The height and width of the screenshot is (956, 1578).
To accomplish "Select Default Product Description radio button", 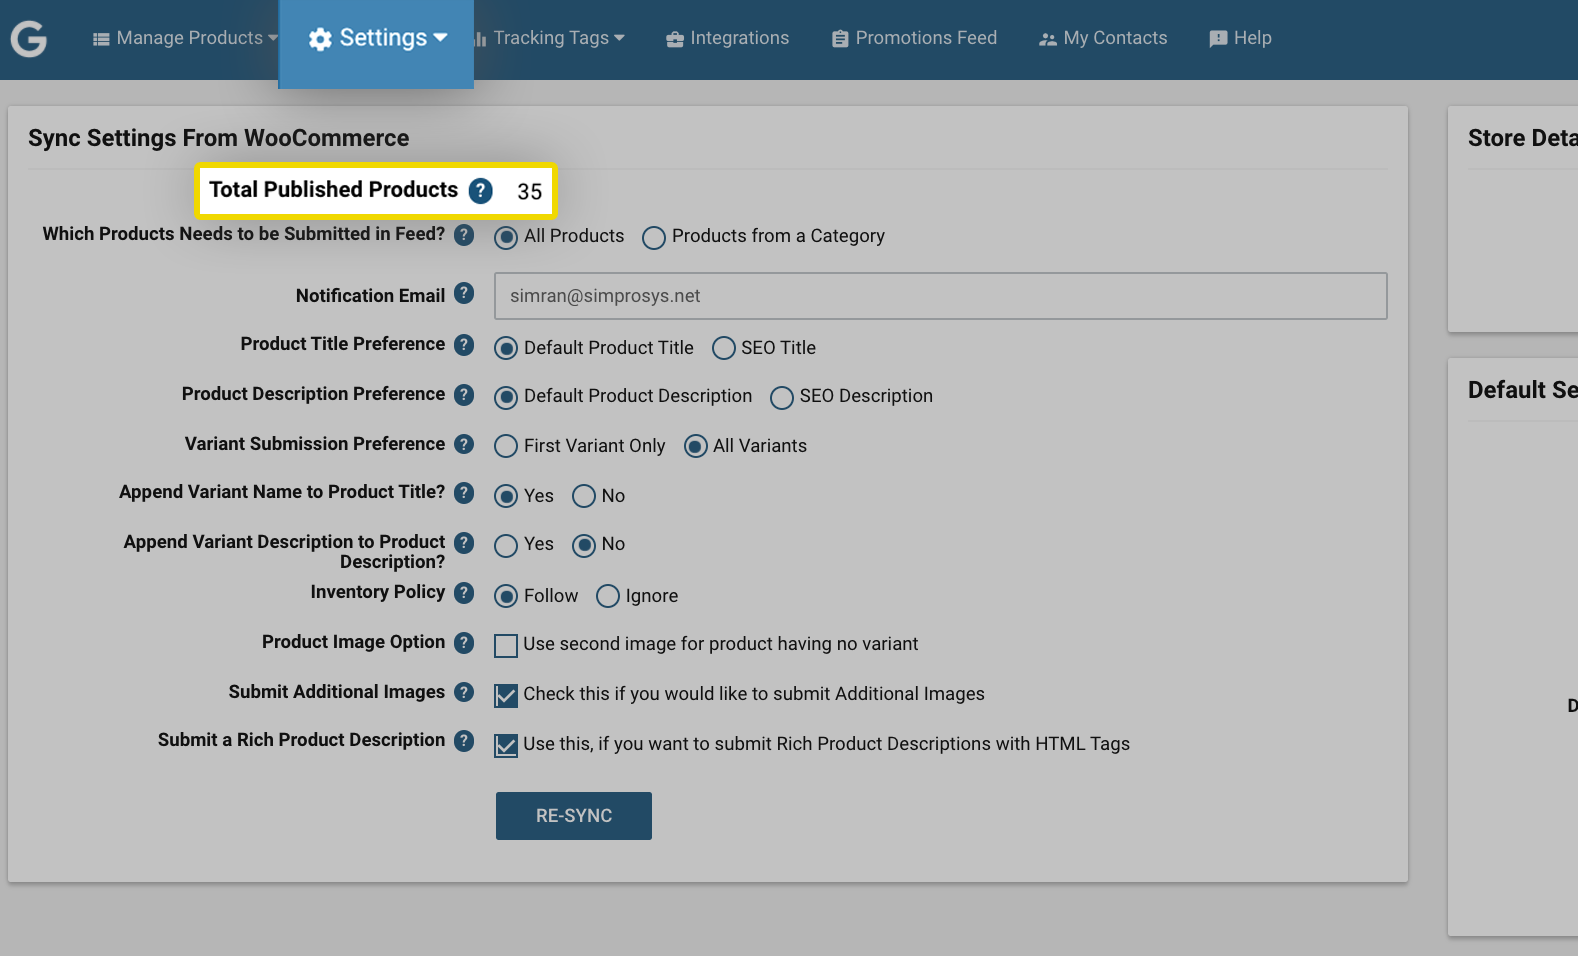I will point(506,397).
